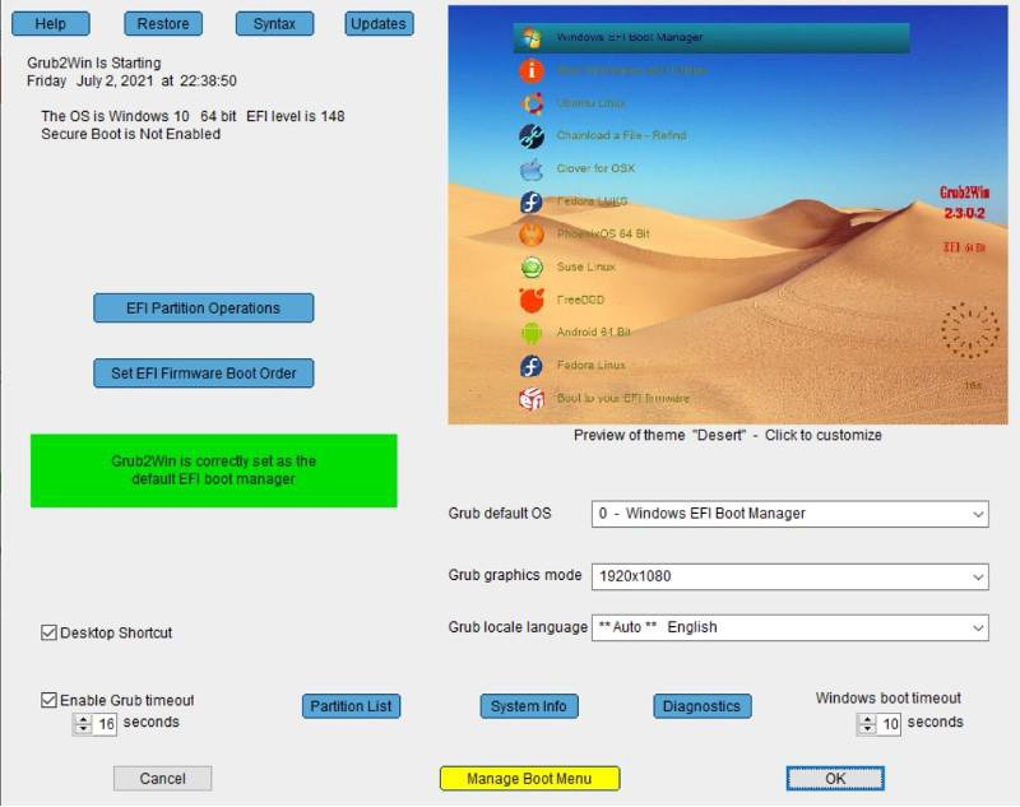
Task: Click Set EFI Firmware Boot Order button
Action: pos(203,373)
